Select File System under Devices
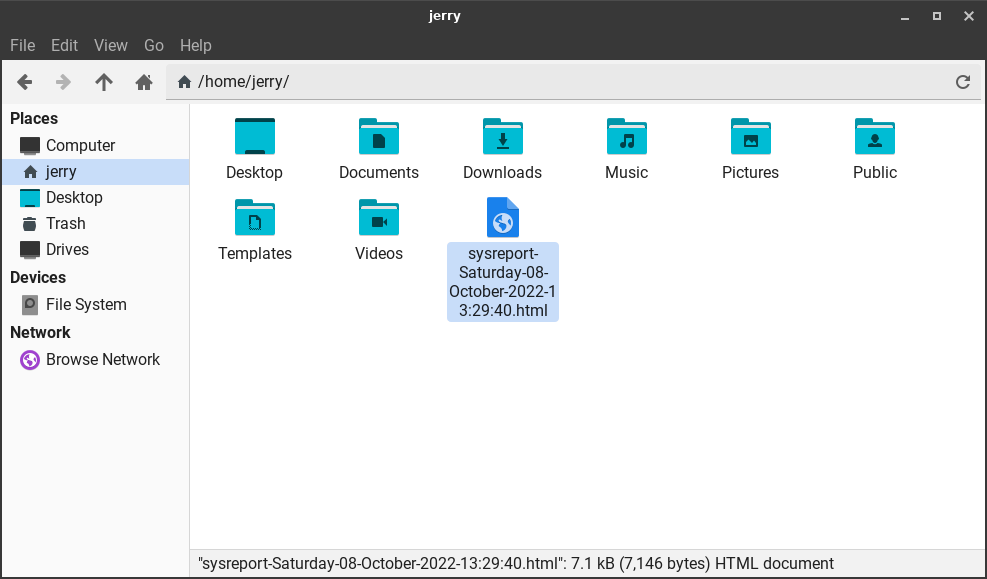 point(85,304)
